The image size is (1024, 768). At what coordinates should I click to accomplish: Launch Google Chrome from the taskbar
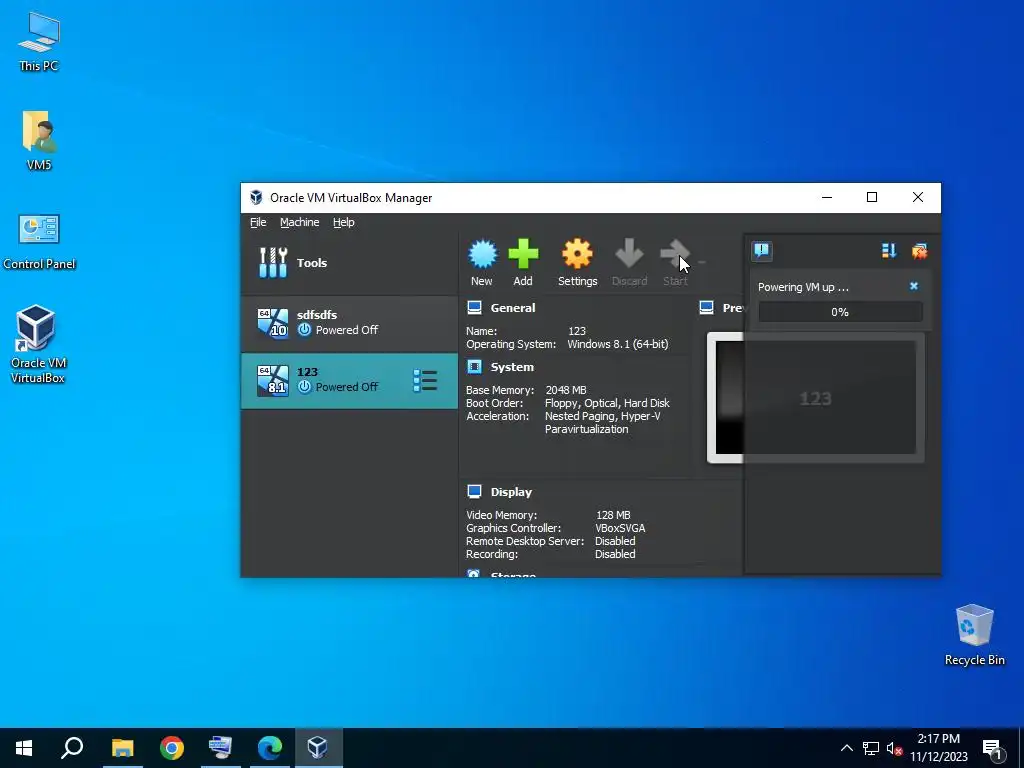(x=172, y=748)
